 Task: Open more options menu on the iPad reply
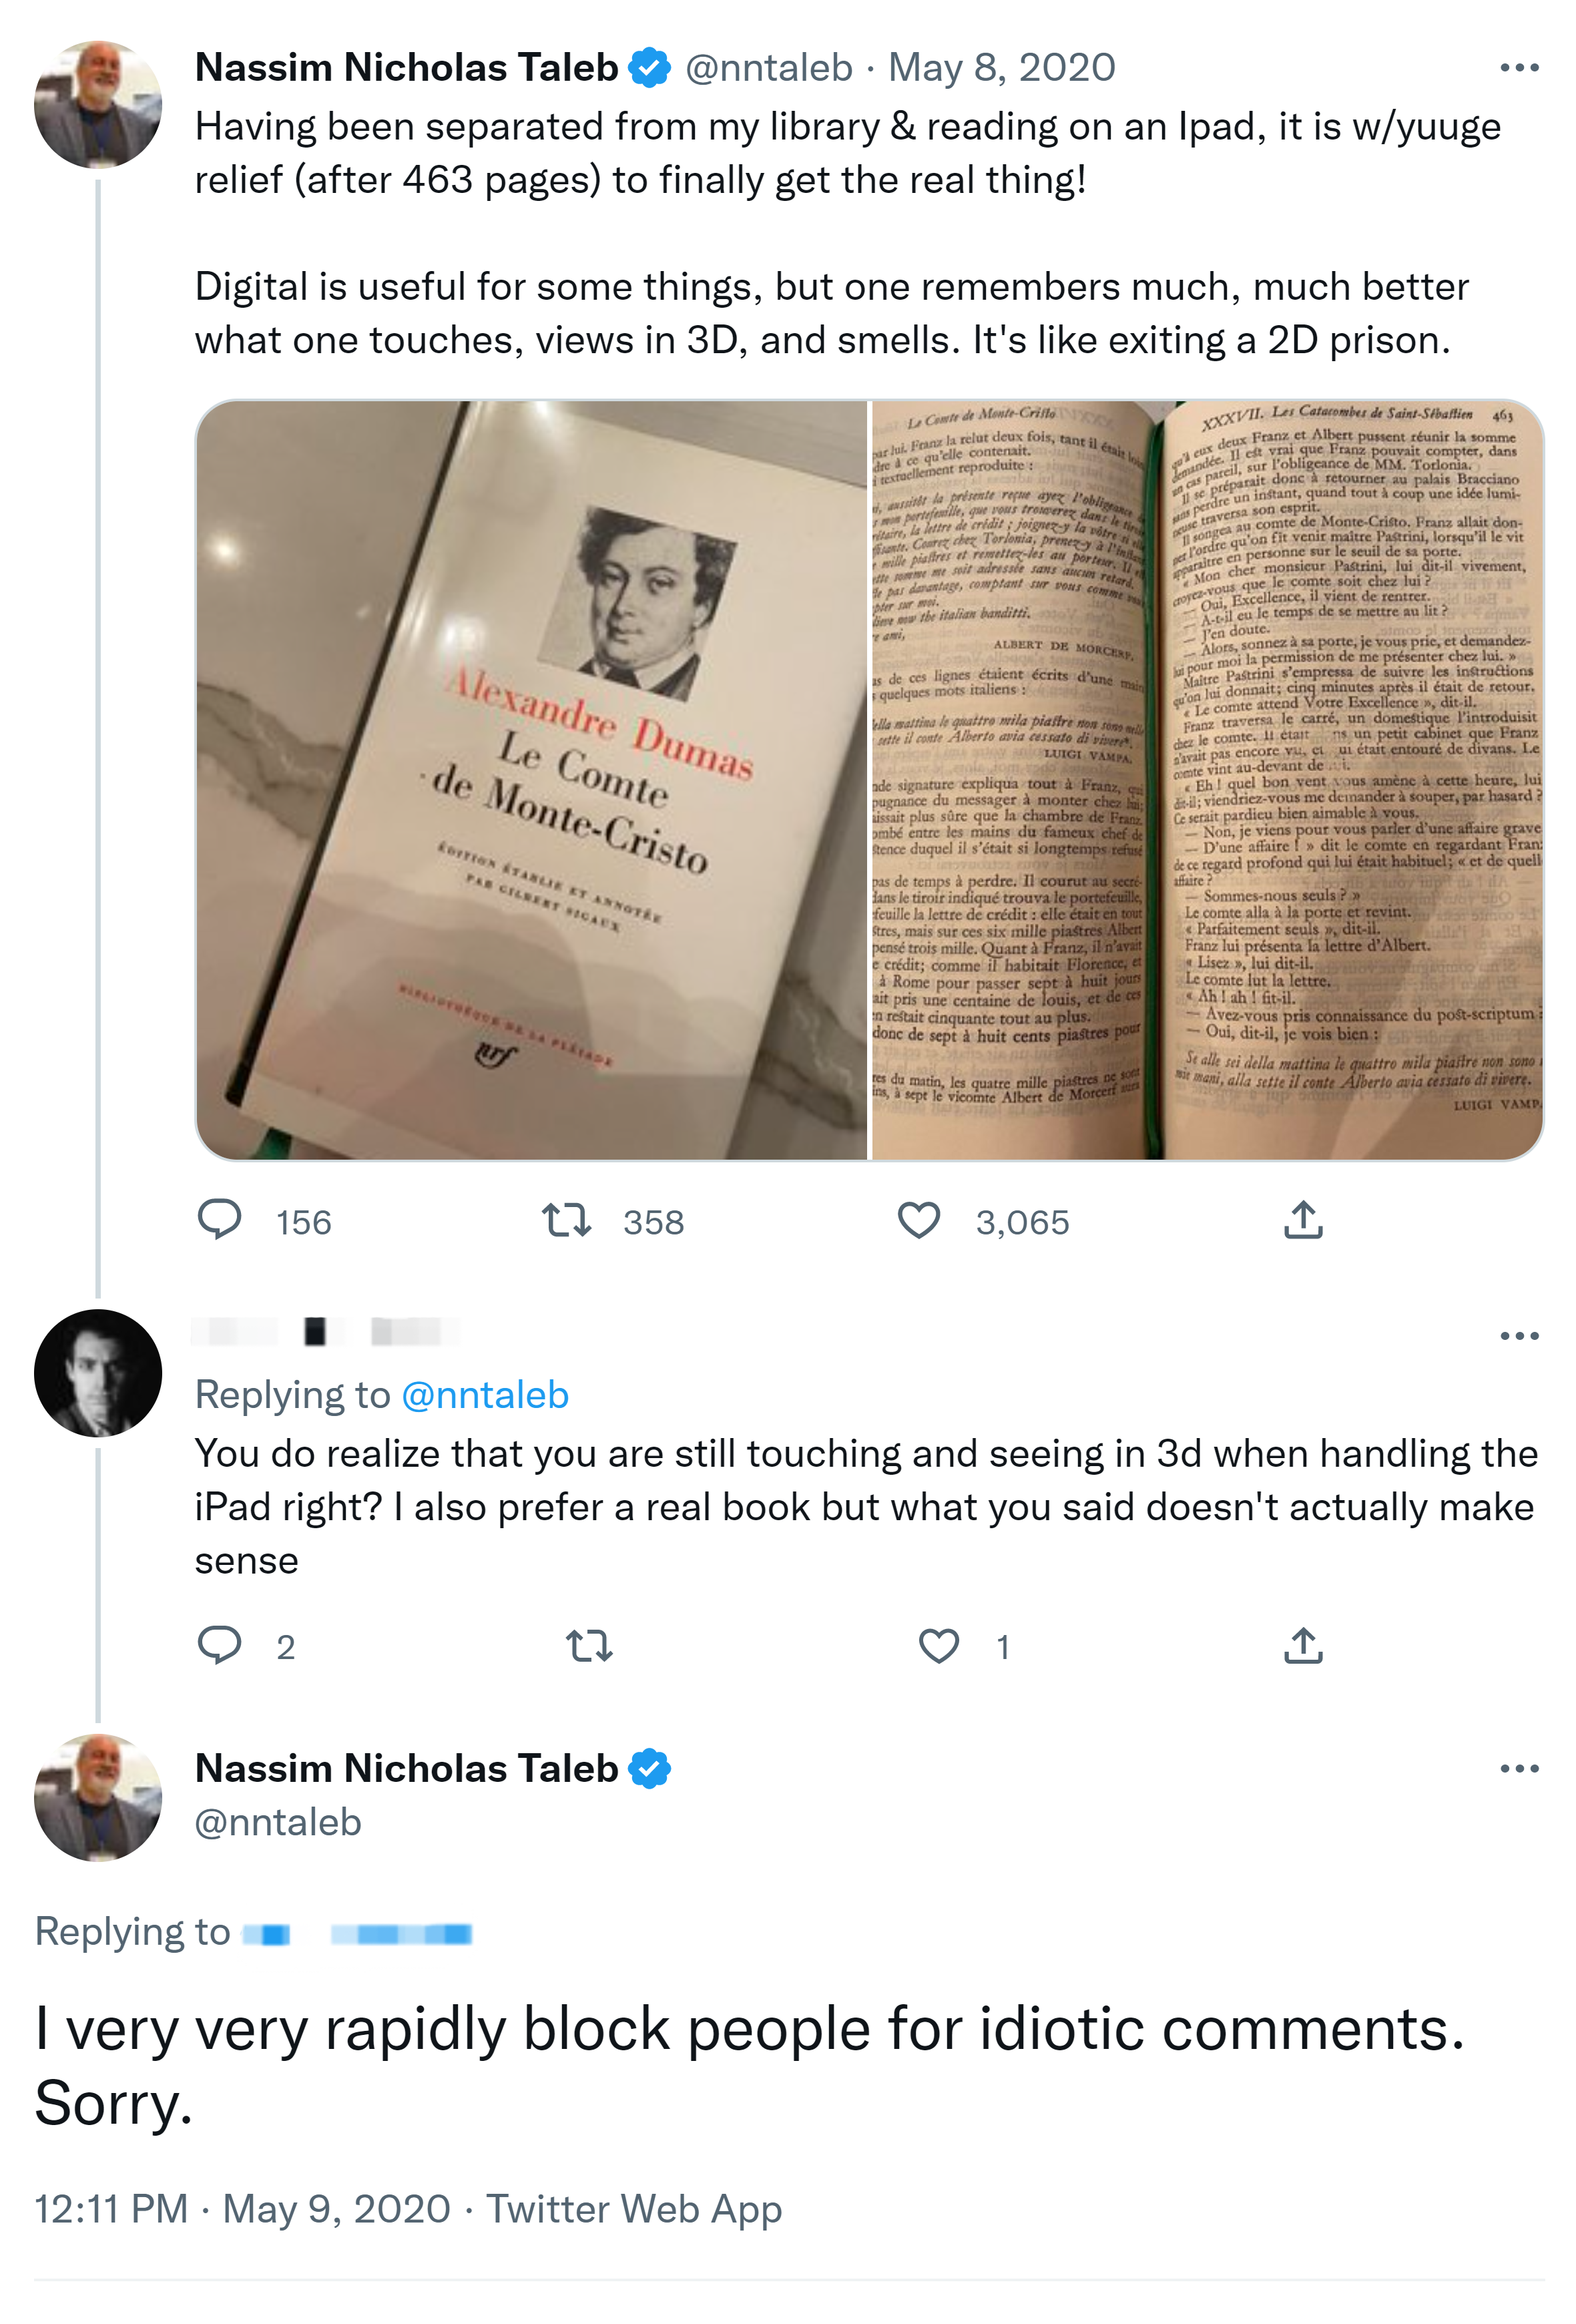tap(1518, 1336)
